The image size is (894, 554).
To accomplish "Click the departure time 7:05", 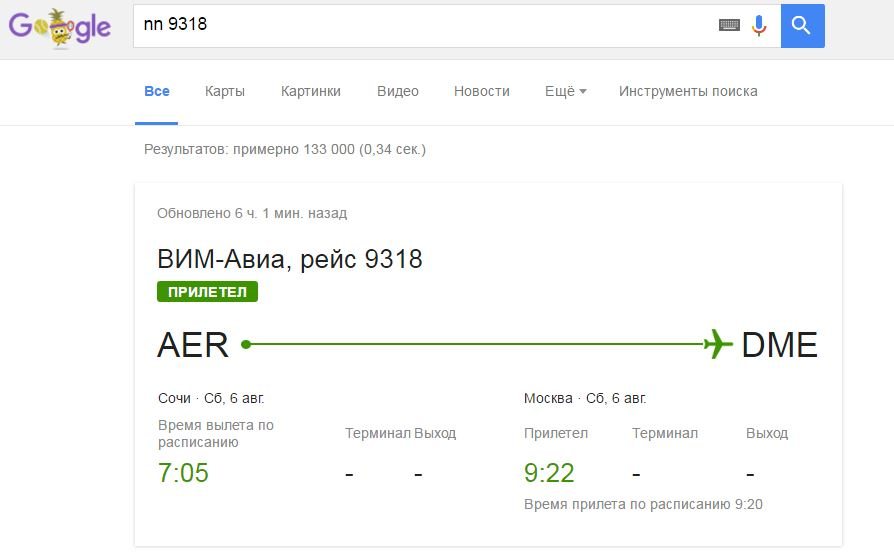I will click(183, 473).
